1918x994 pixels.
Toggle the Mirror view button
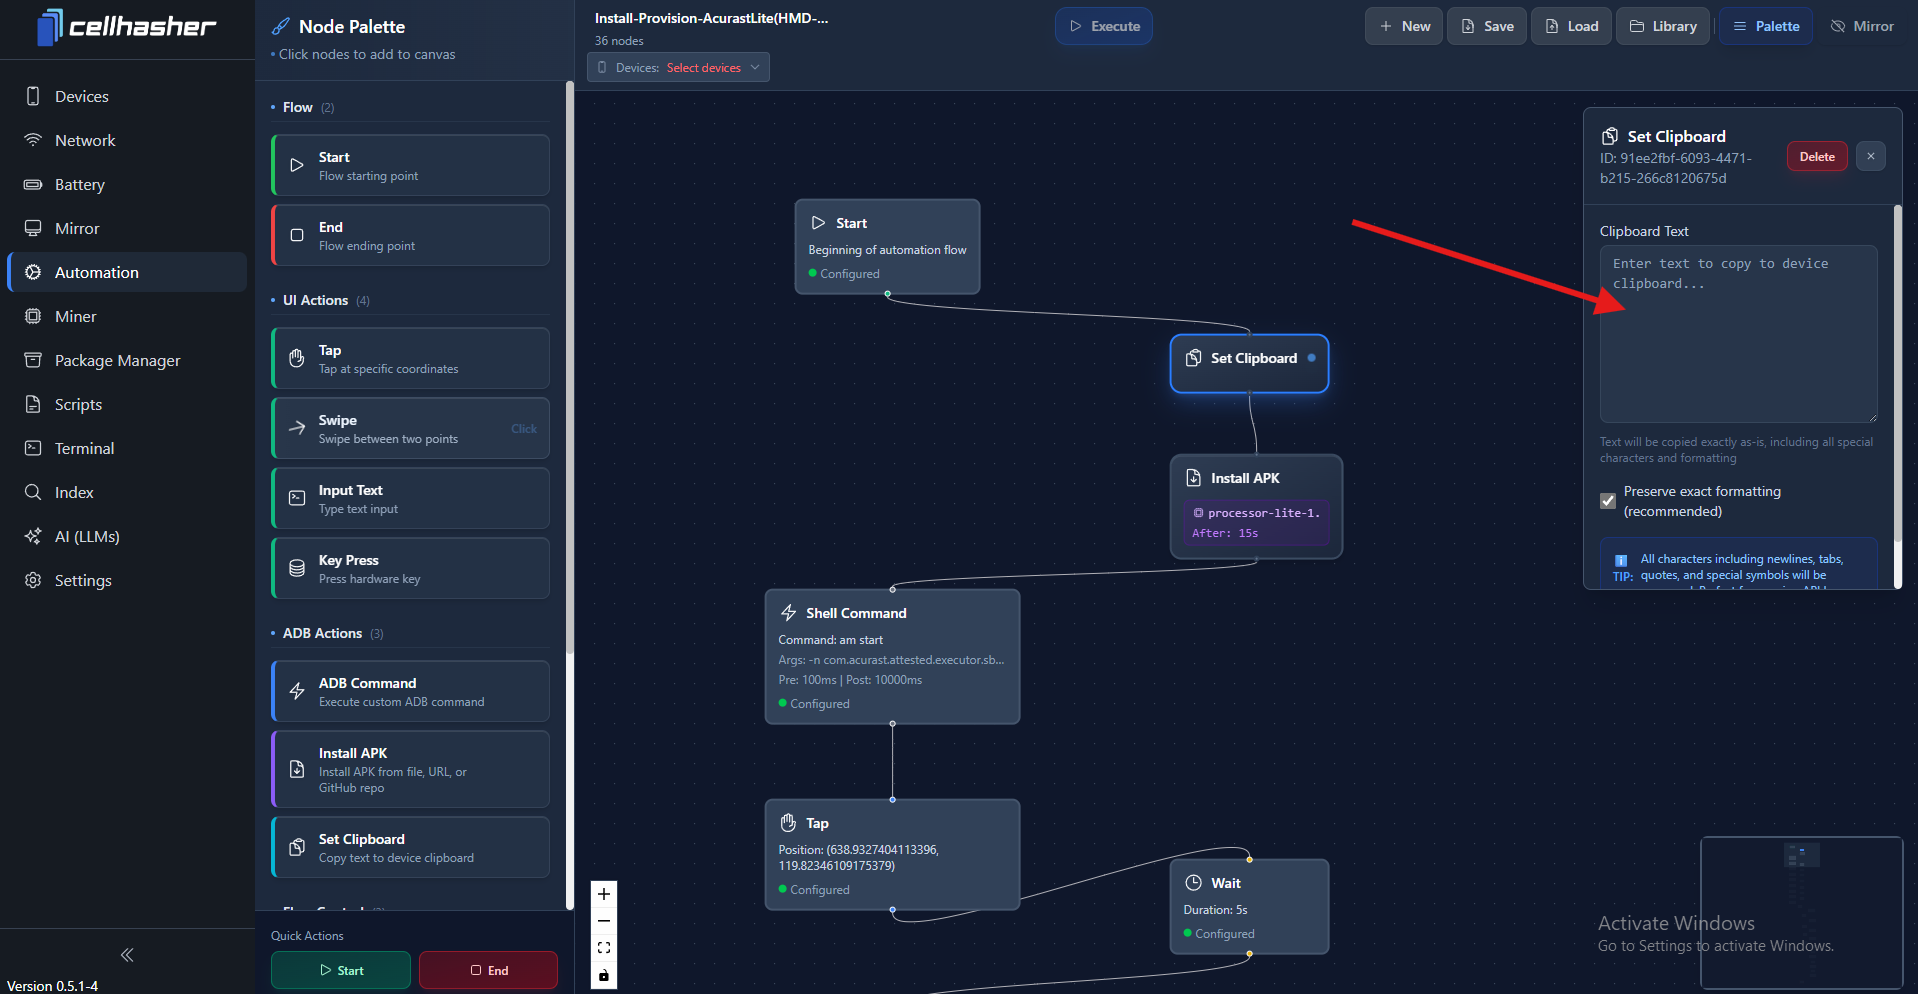pos(1862,26)
